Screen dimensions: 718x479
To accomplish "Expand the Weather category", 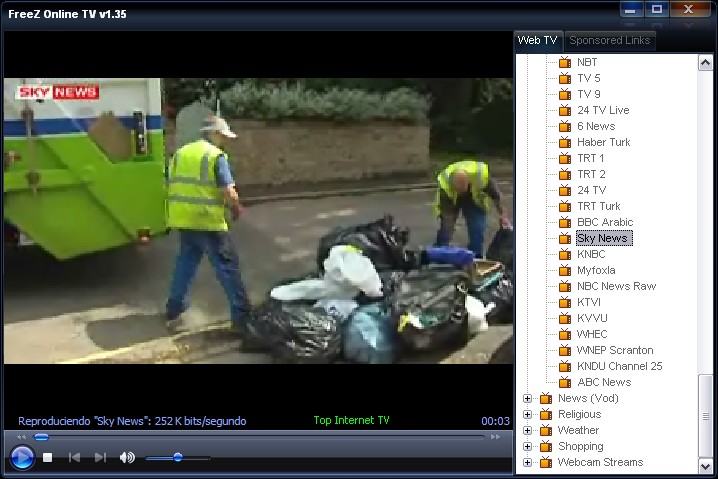I will pos(528,430).
